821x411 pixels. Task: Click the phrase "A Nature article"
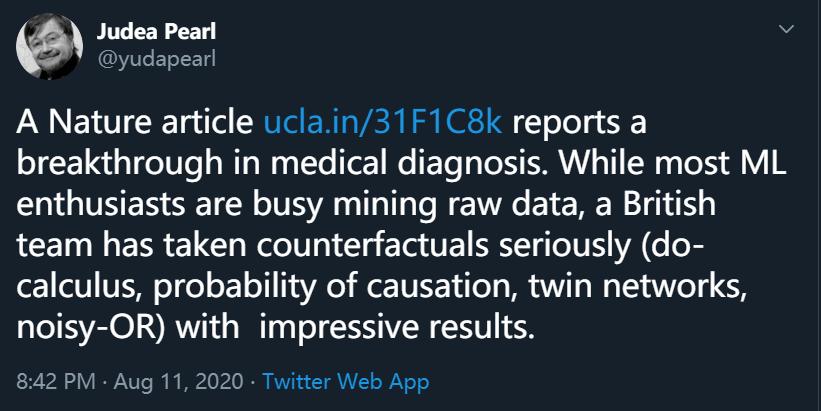(x=135, y=122)
